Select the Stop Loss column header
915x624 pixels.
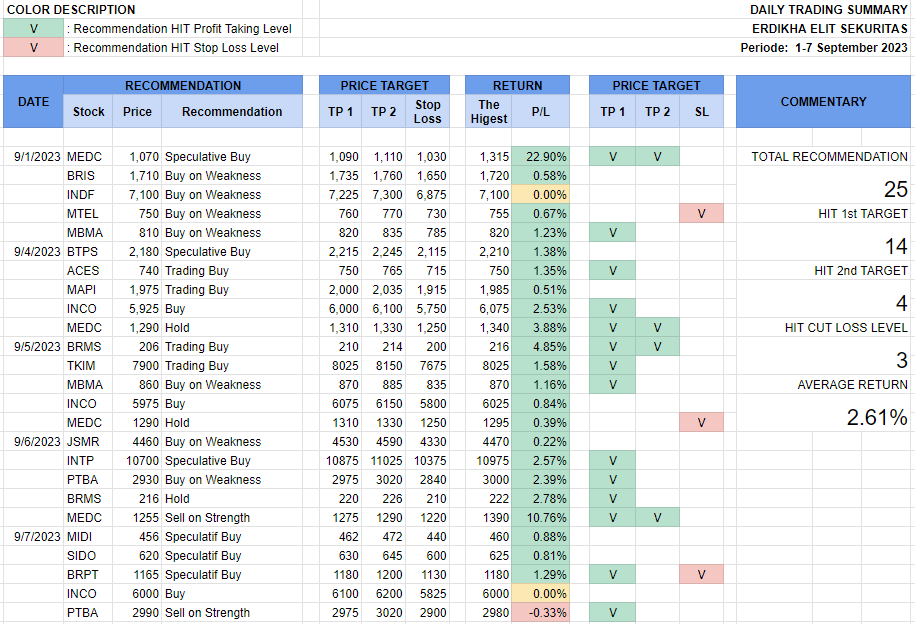(427, 112)
